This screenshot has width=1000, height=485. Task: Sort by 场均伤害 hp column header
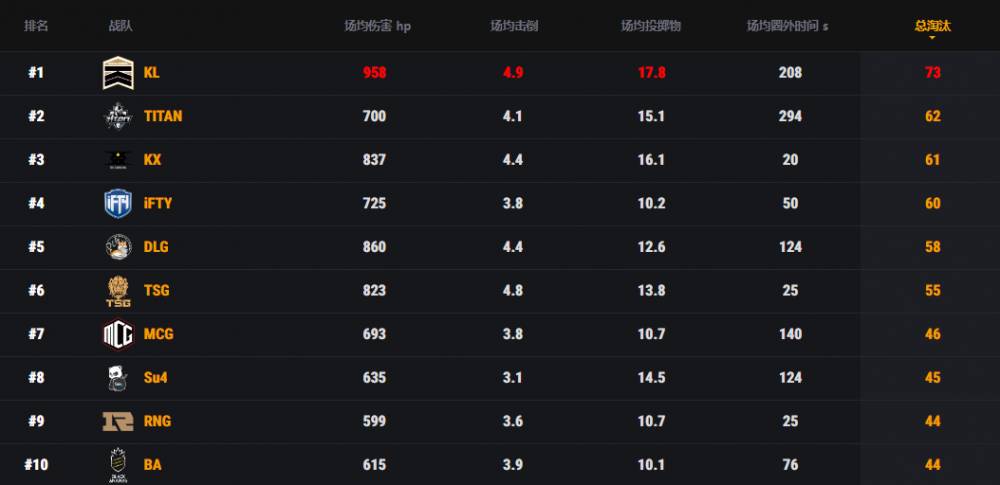pyautogui.click(x=377, y=26)
